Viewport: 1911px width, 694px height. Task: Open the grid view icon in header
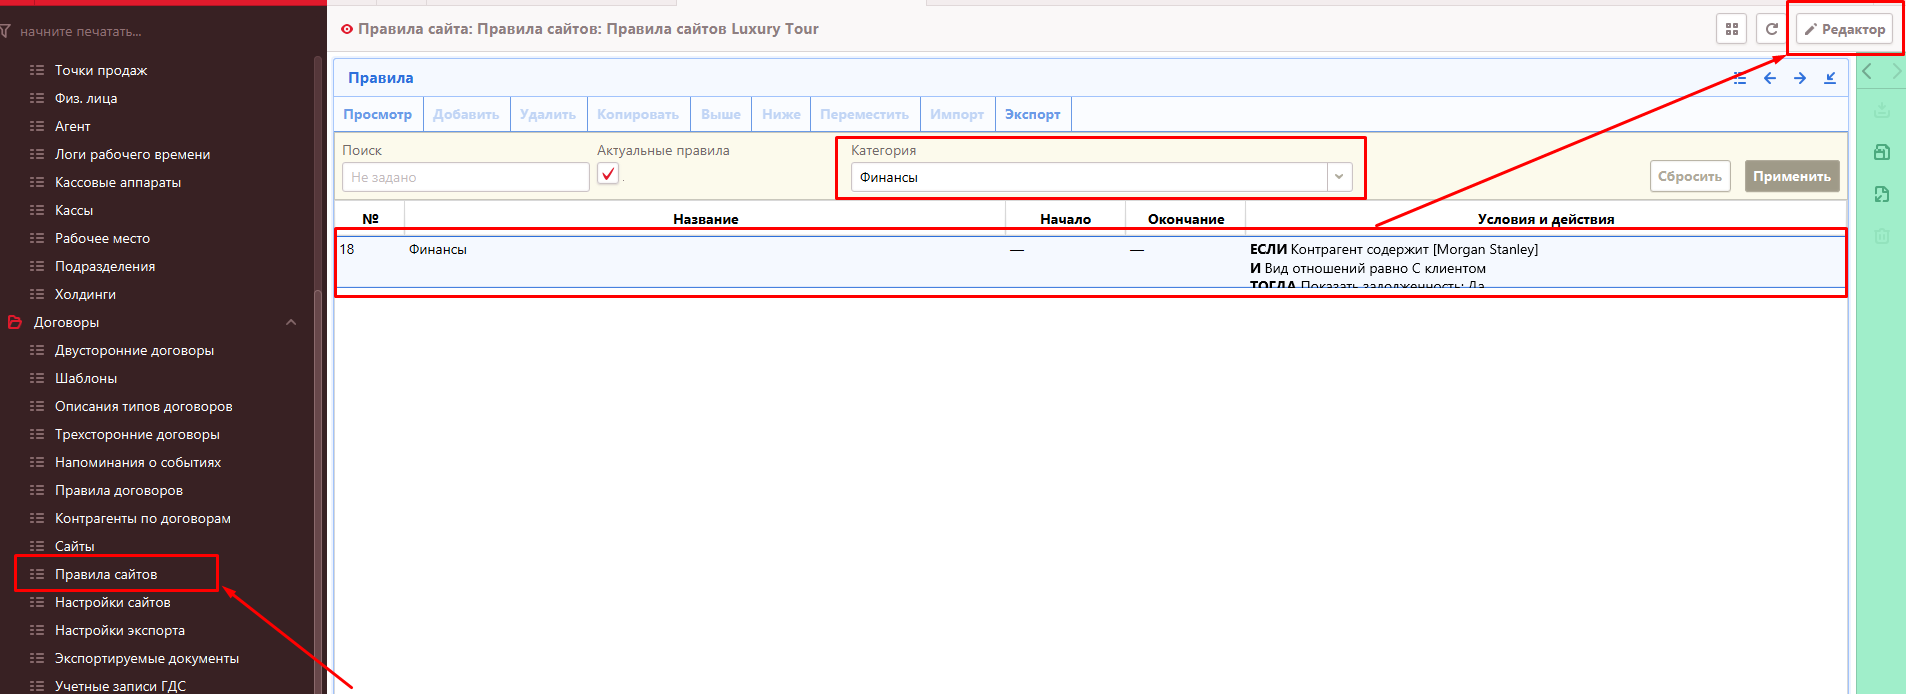click(1731, 29)
